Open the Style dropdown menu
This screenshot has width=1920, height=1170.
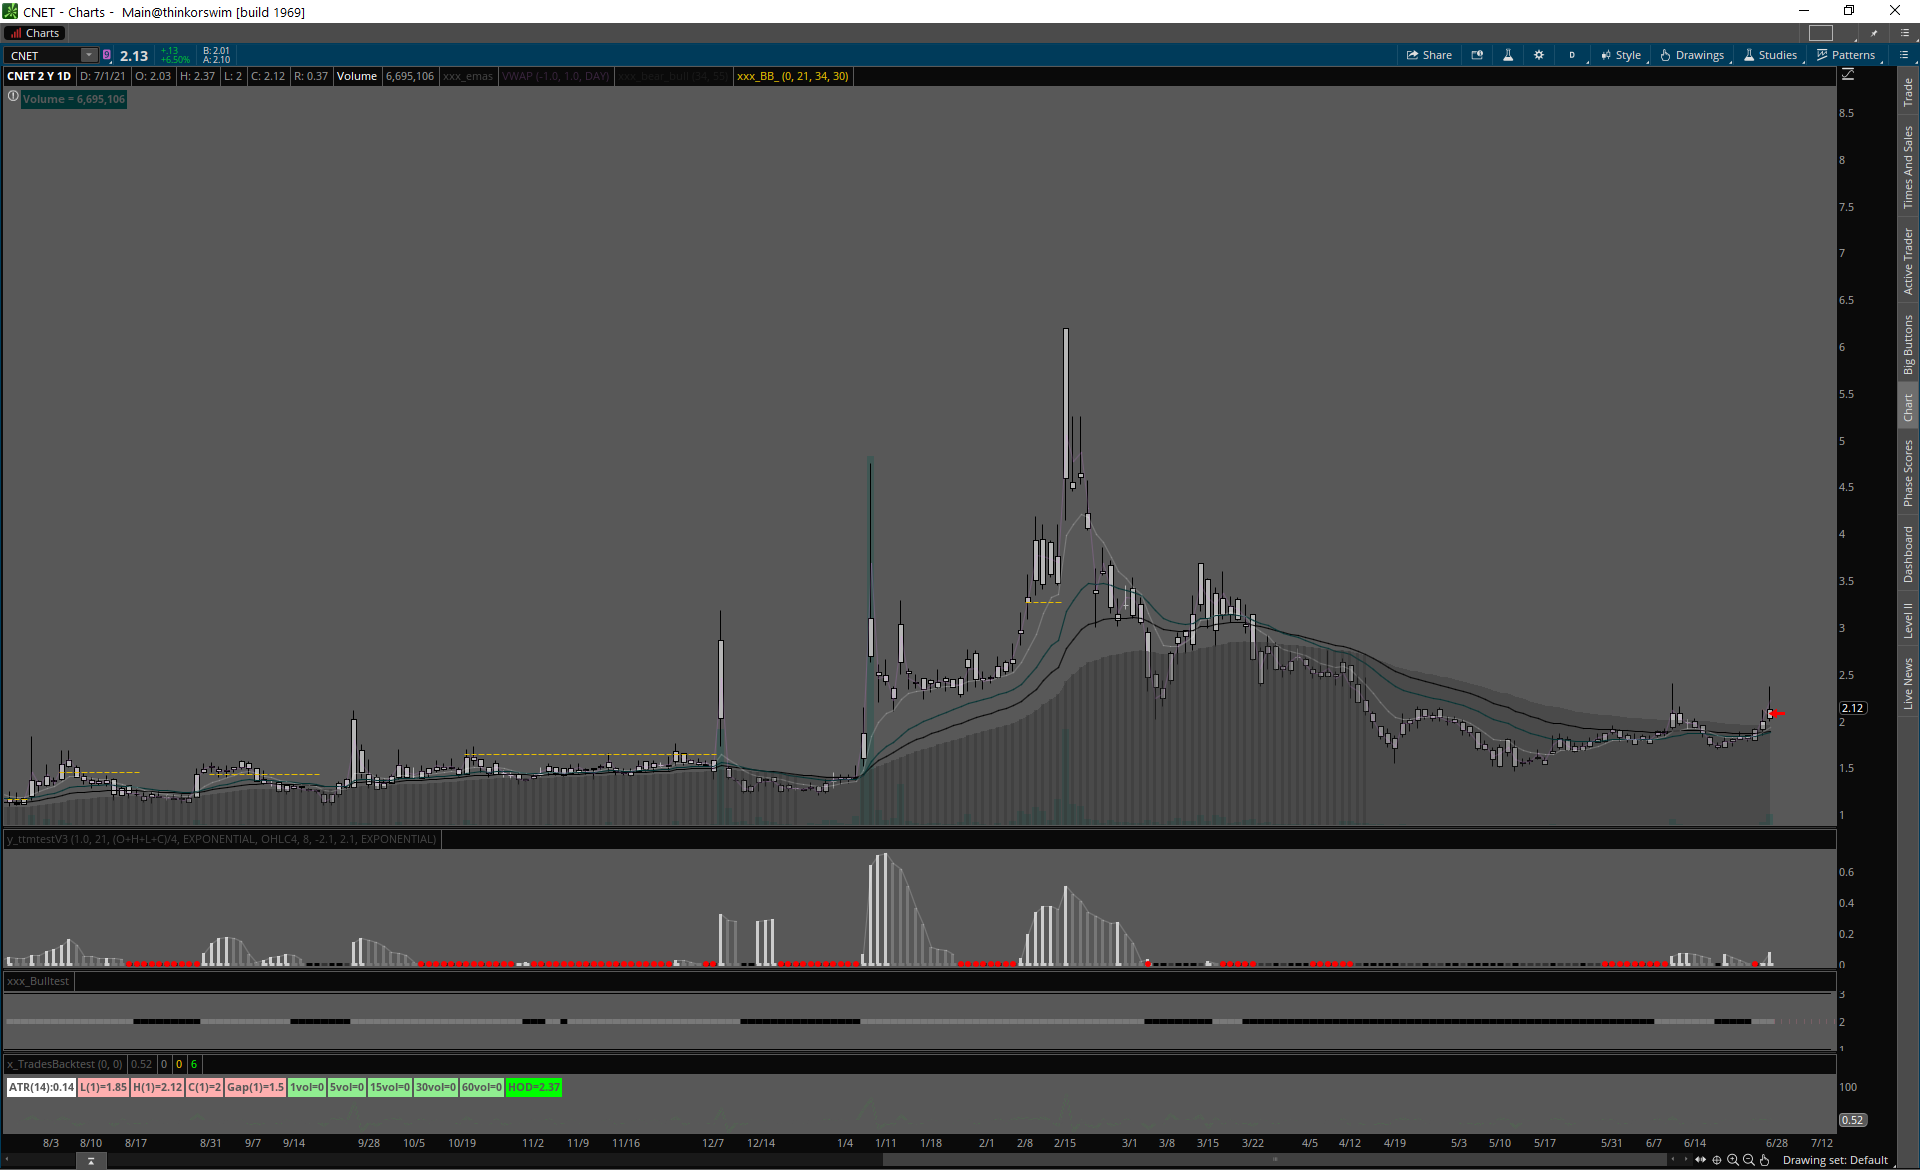click(x=1621, y=55)
